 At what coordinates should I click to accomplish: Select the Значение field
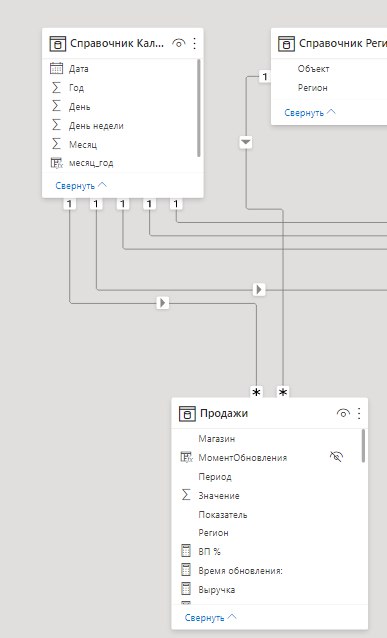point(219,496)
